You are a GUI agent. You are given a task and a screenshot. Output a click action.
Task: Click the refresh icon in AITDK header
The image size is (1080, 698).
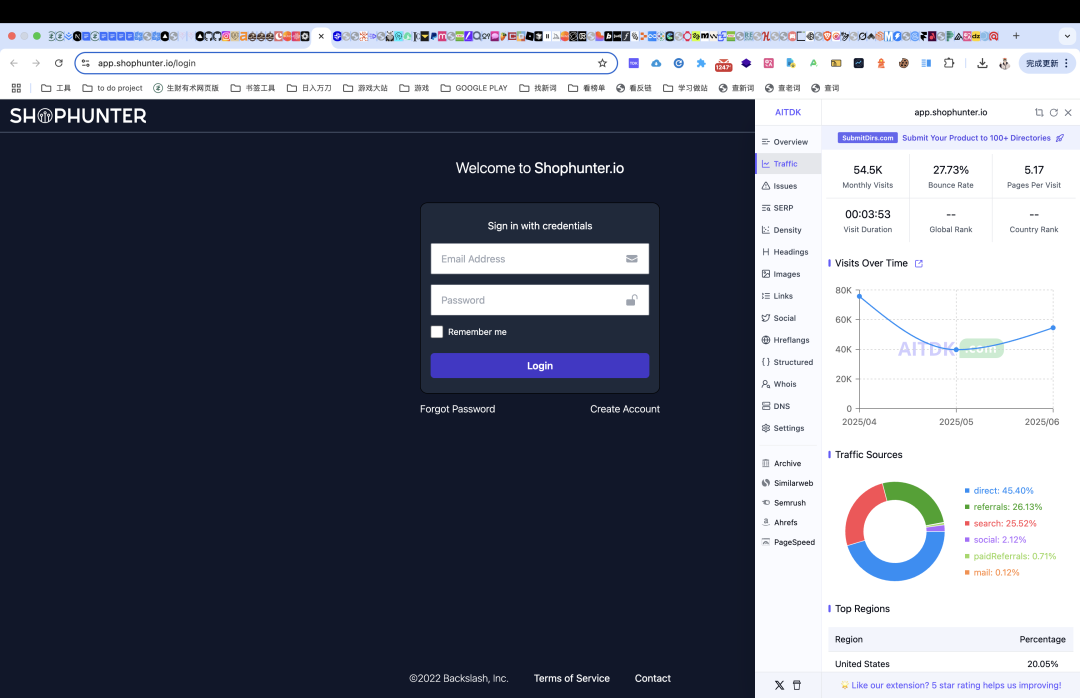[1054, 112]
